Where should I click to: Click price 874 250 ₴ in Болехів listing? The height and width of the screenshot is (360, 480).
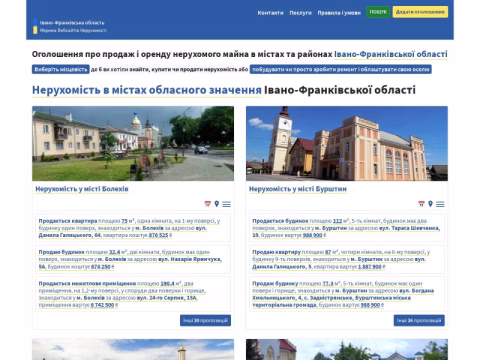pos(103,267)
